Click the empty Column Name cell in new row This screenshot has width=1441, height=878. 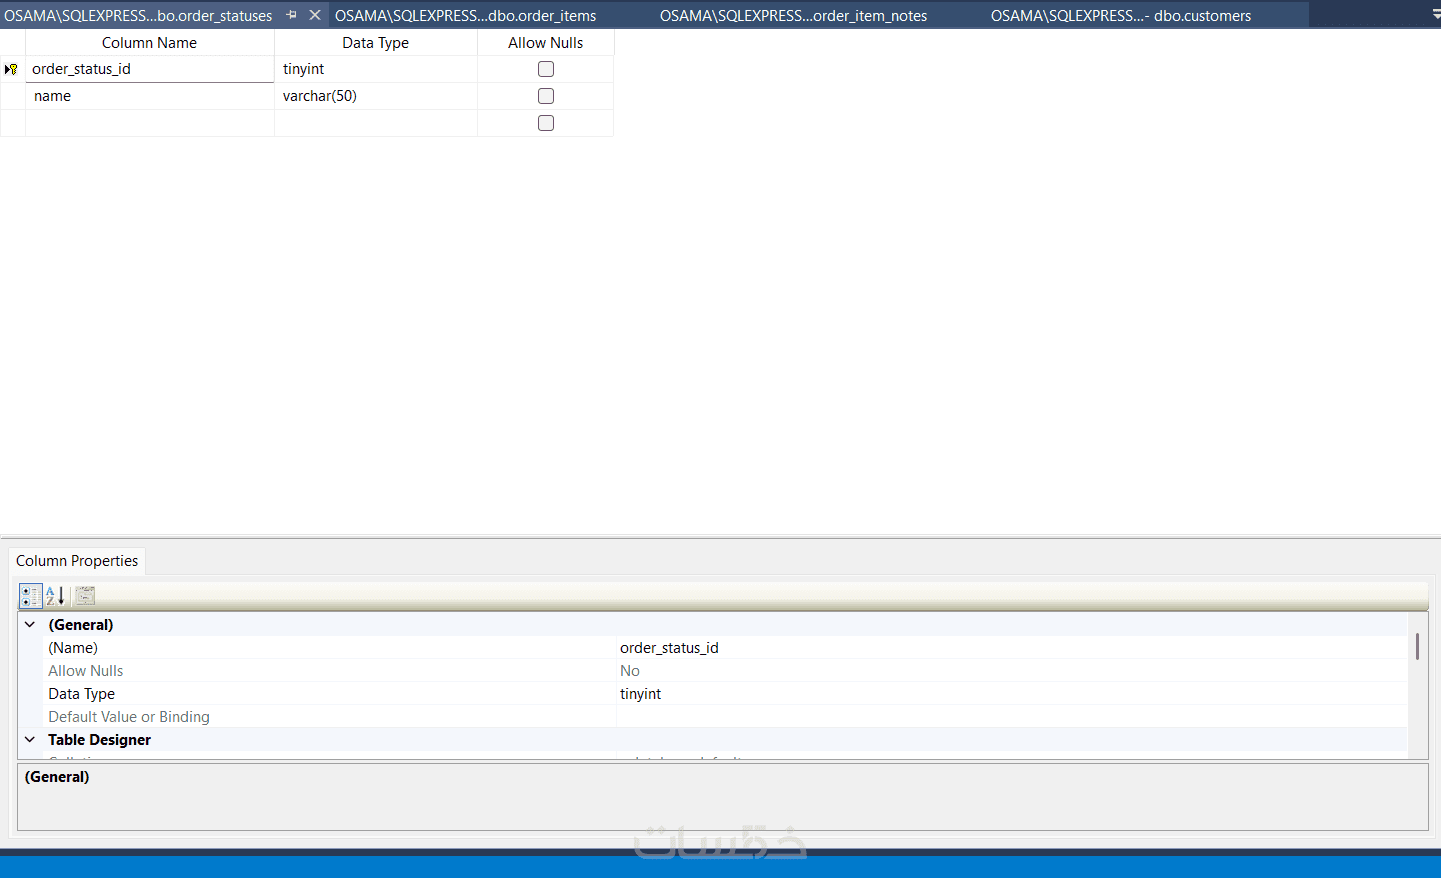pyautogui.click(x=150, y=123)
